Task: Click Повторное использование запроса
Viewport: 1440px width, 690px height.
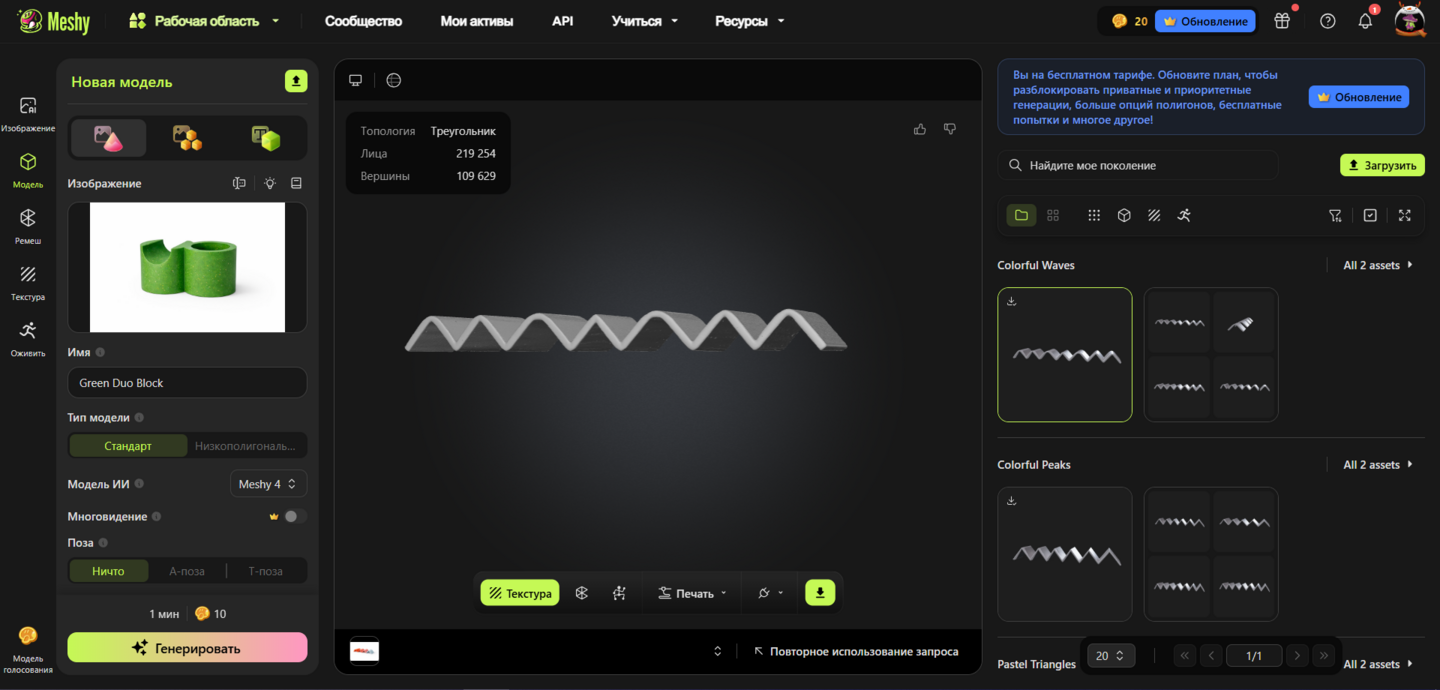Action: point(856,651)
